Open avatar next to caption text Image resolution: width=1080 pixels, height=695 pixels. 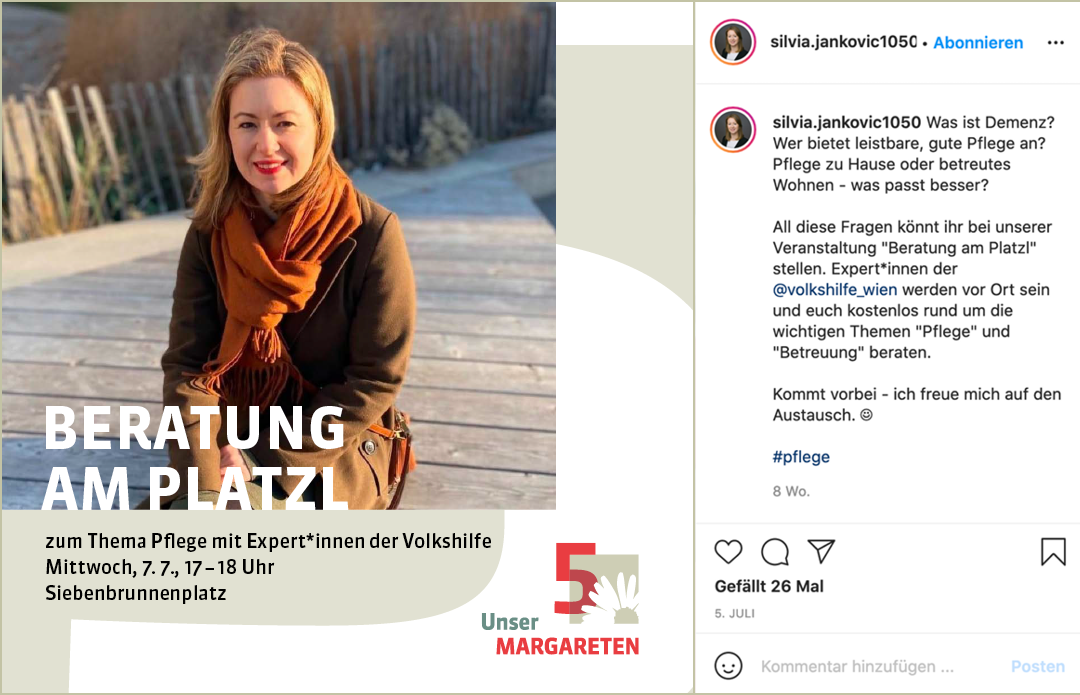(733, 129)
